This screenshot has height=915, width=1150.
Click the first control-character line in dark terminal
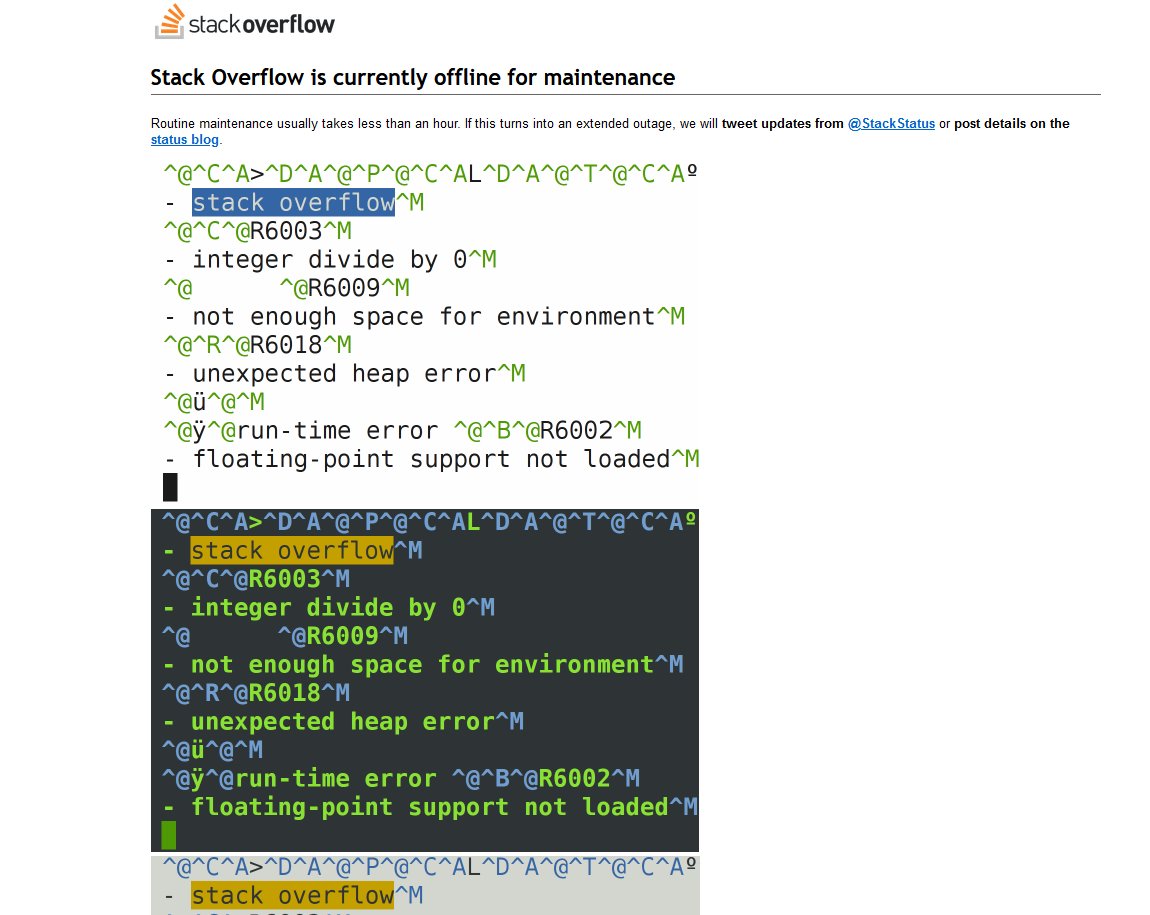[428, 522]
